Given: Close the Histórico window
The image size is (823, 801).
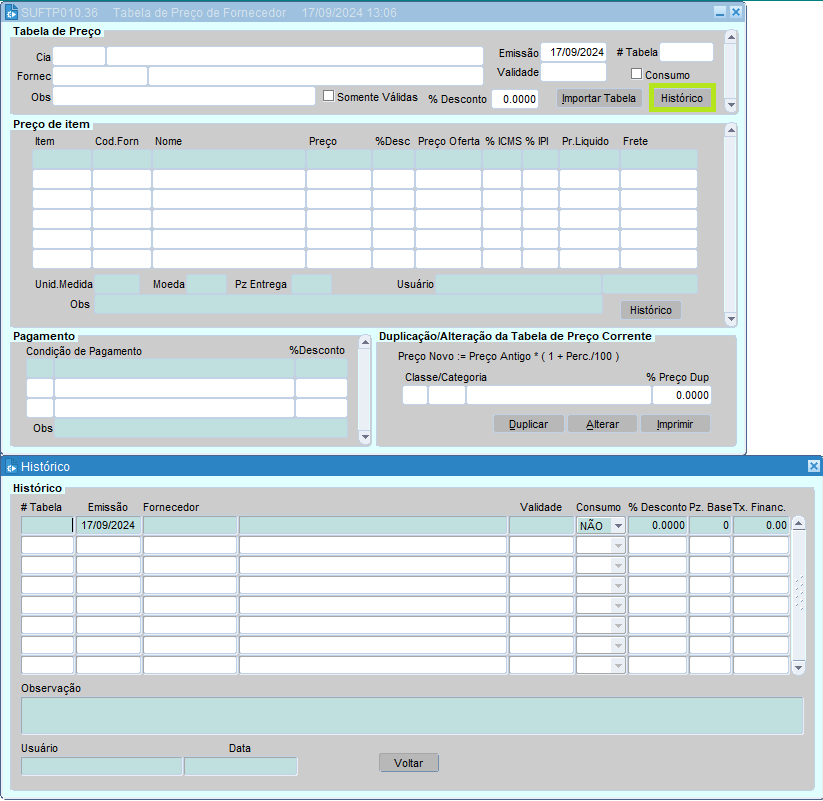Looking at the screenshot, I should point(813,466).
